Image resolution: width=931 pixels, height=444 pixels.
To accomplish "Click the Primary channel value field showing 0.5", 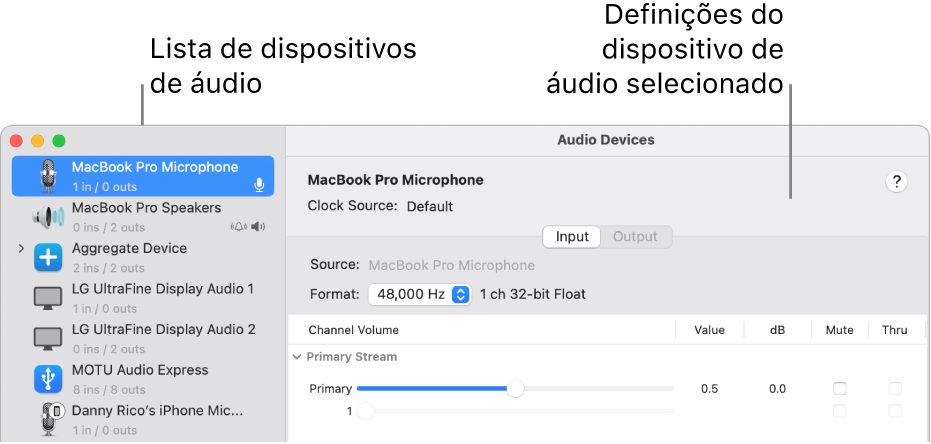I will click(x=709, y=389).
